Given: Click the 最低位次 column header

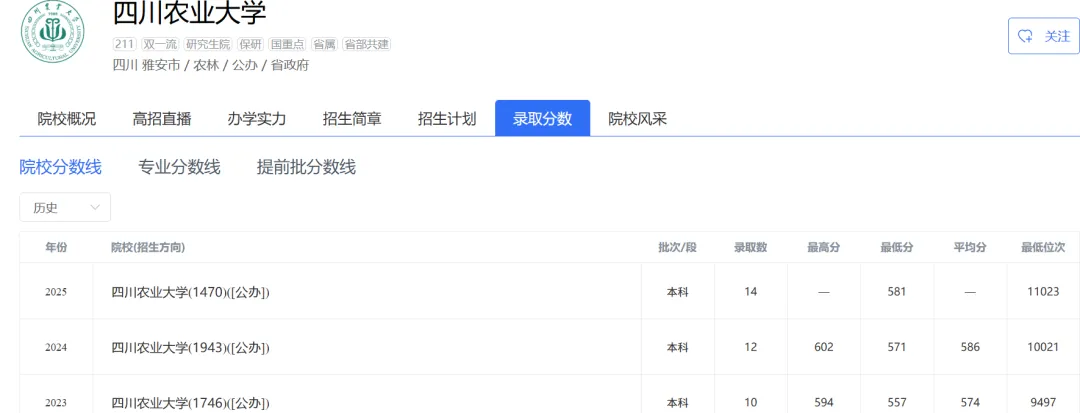Looking at the screenshot, I should point(1043,247).
